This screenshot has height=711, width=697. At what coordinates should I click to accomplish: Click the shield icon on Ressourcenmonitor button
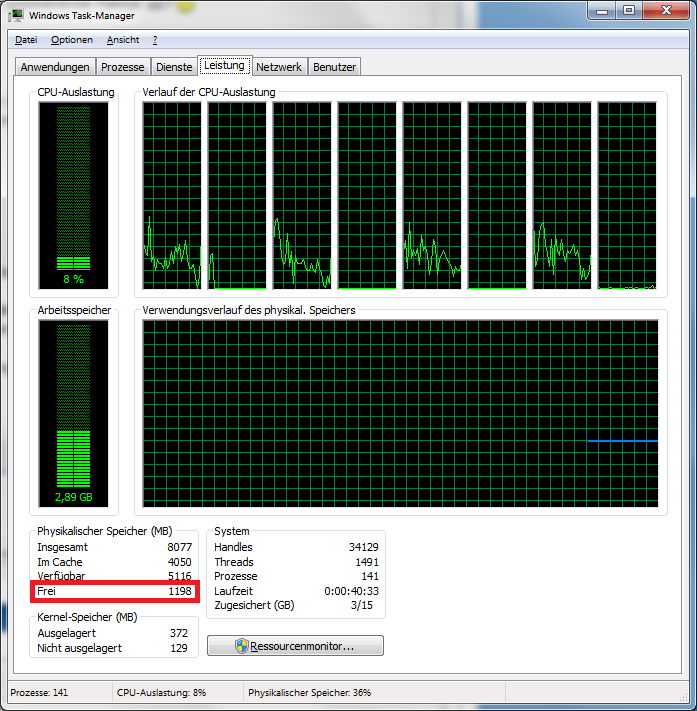tap(242, 646)
